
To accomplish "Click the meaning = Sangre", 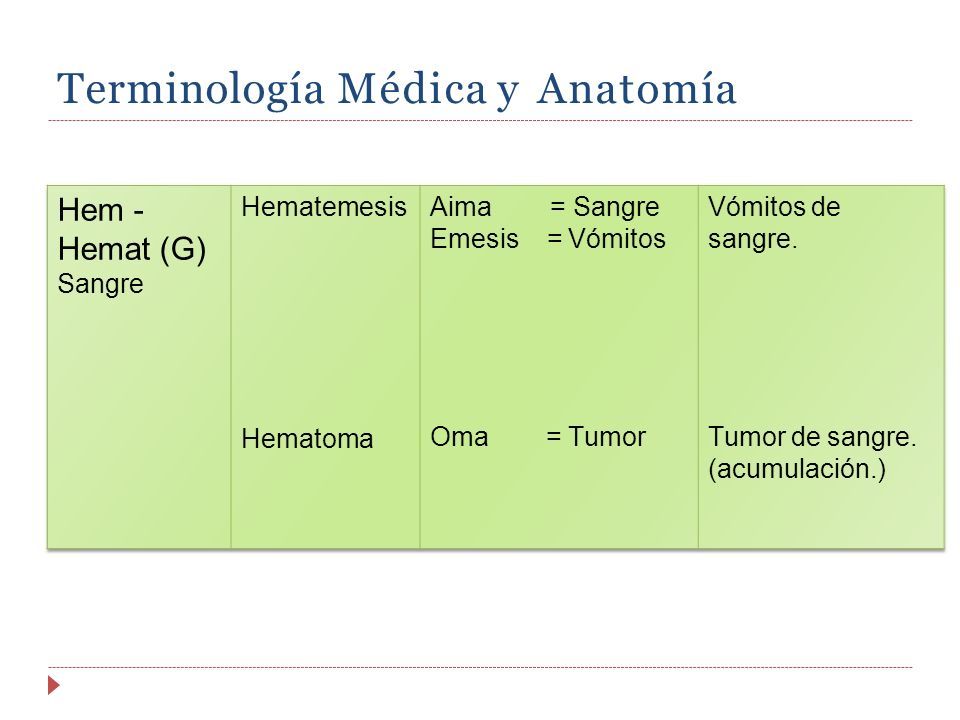I will pyautogui.click(x=604, y=207).
